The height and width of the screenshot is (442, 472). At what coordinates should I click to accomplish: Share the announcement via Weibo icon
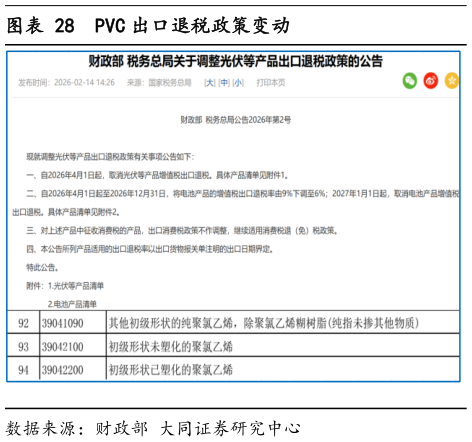(431, 81)
